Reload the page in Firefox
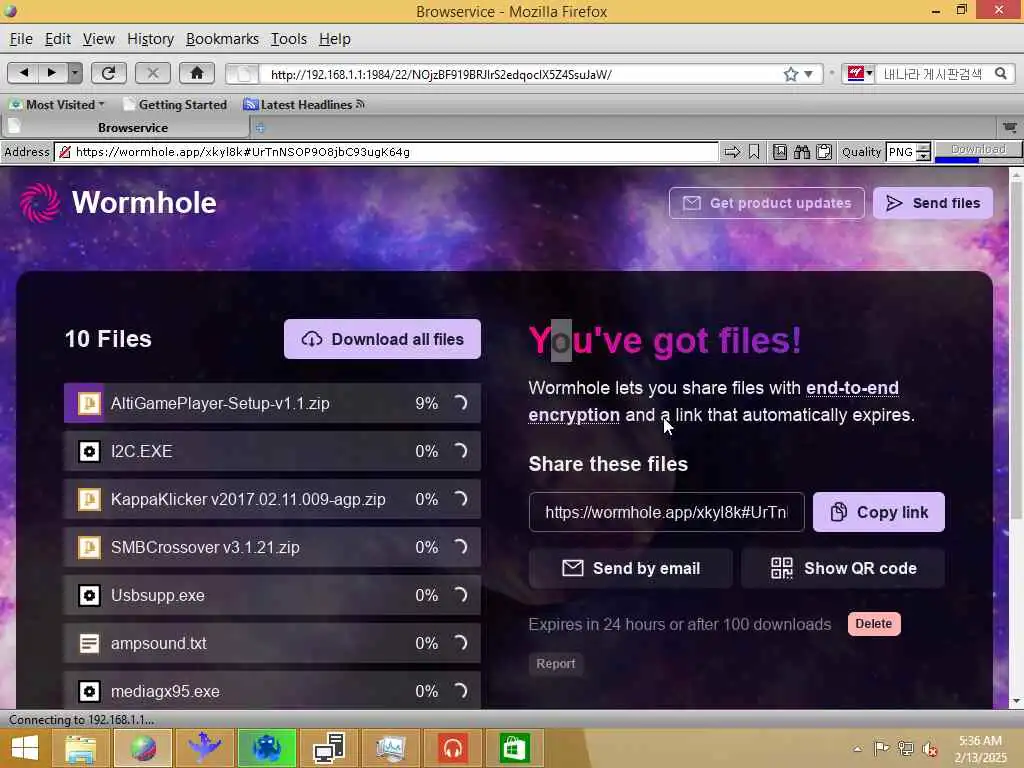This screenshot has width=1024, height=768. pyautogui.click(x=108, y=73)
